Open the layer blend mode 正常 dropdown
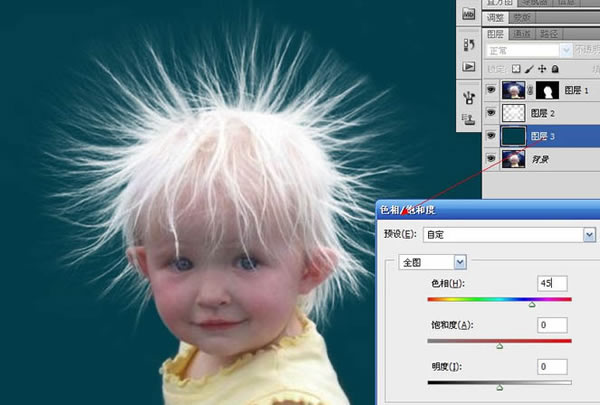The height and width of the screenshot is (405, 600). pos(528,51)
